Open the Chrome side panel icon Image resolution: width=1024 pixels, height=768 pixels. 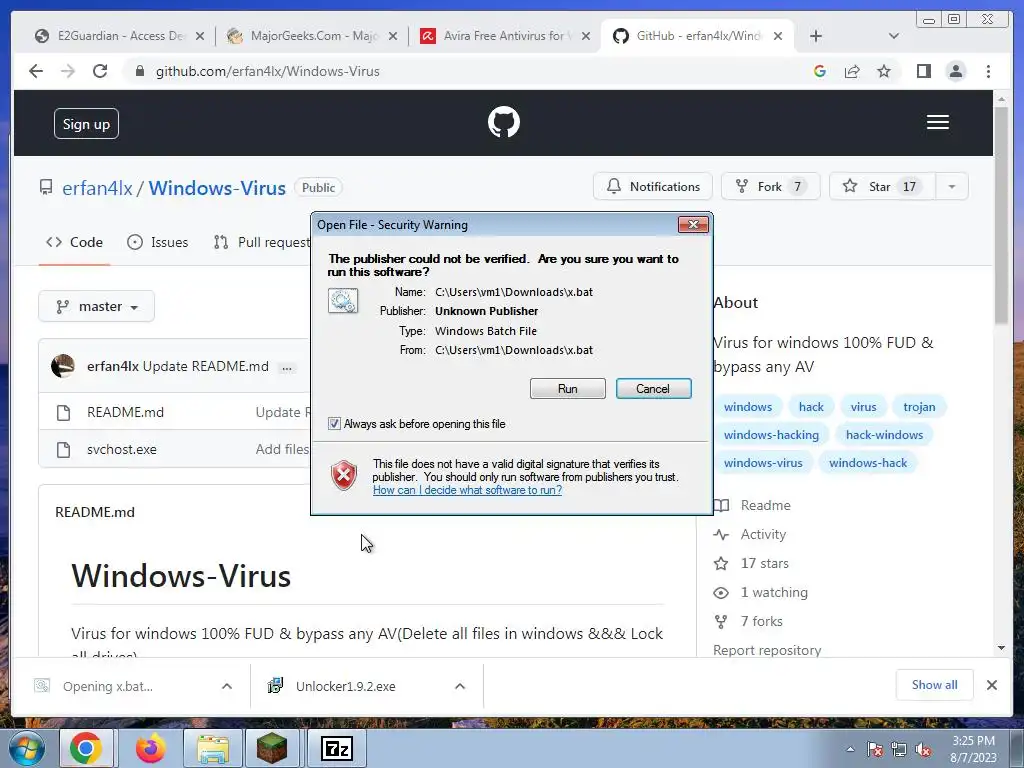pyautogui.click(x=923, y=71)
